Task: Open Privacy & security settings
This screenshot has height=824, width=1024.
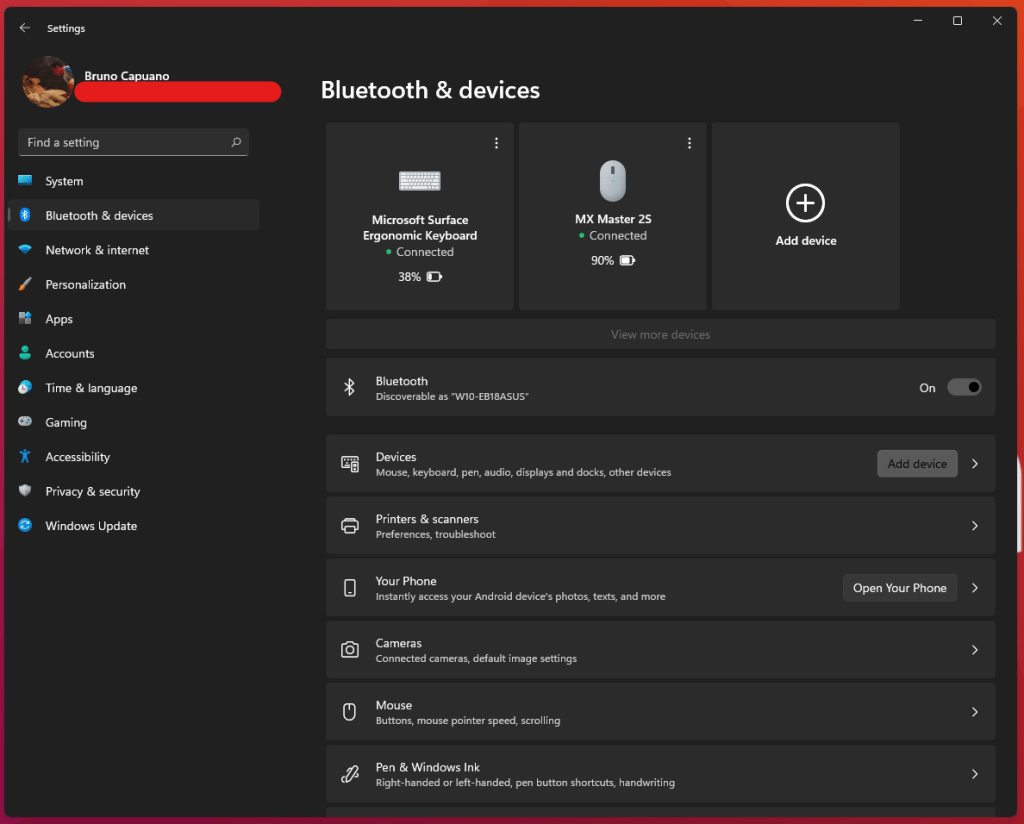Action: 92,491
